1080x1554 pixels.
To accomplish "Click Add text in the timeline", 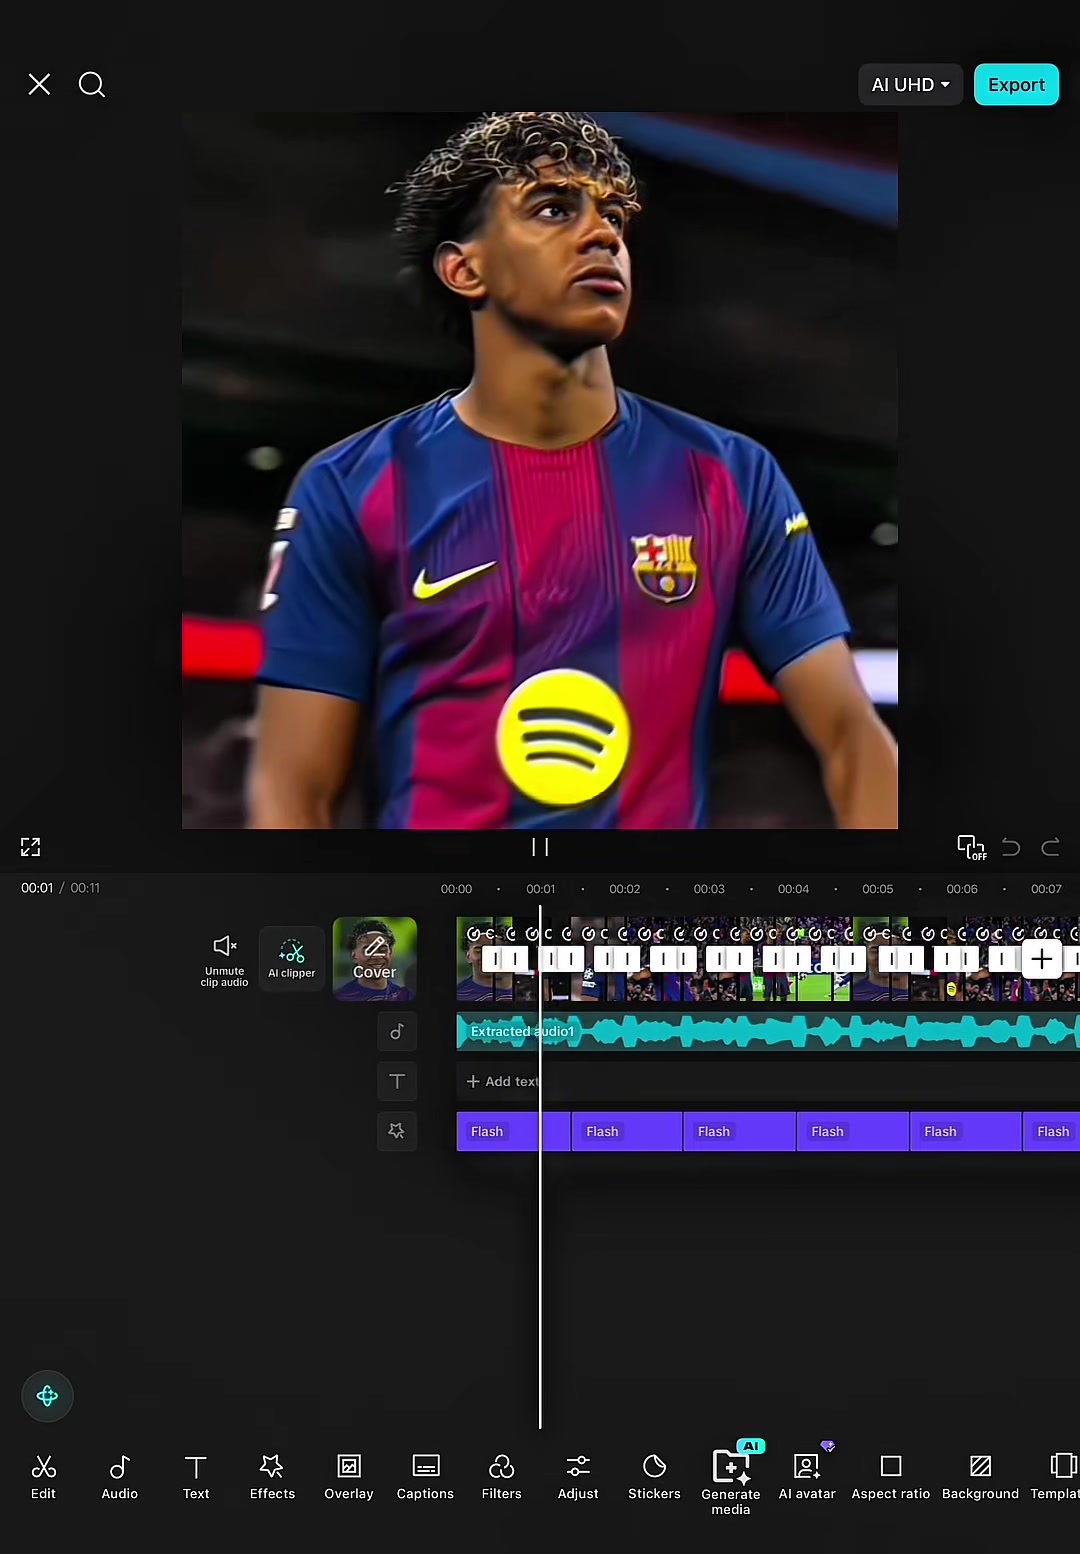I will (502, 1081).
